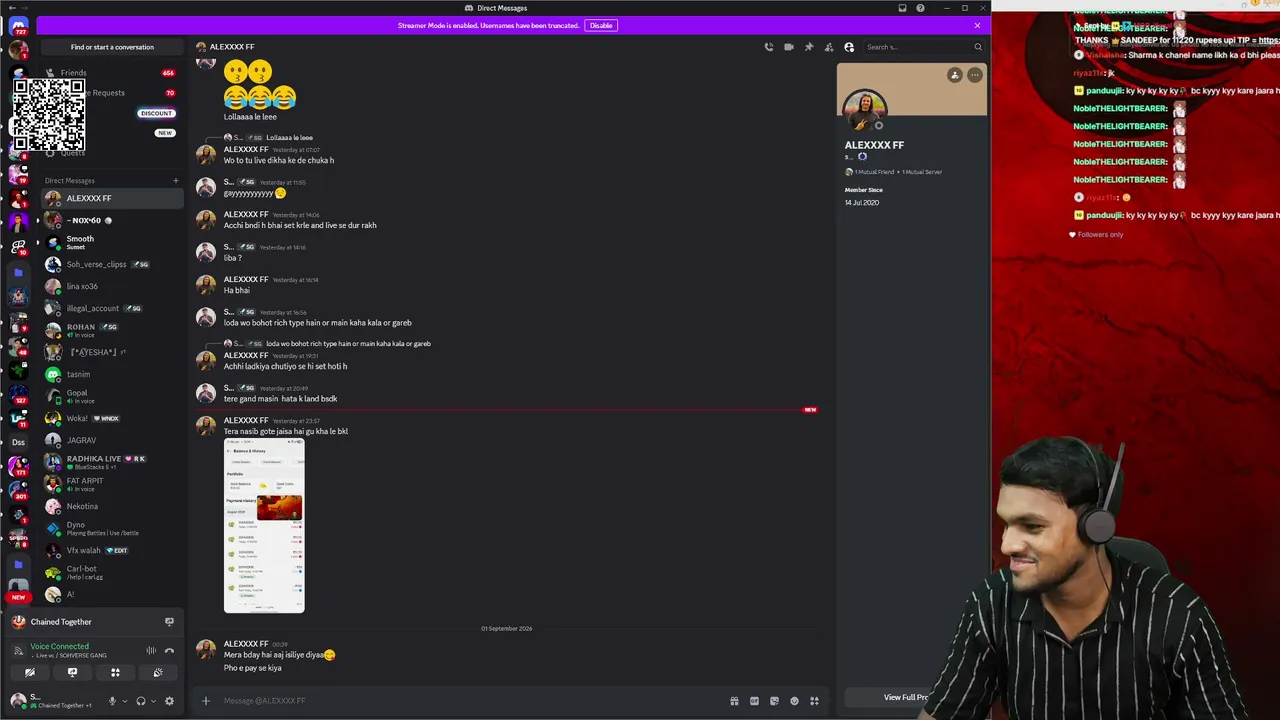Open voice connection details icon
This screenshot has width=1280, height=720.
18,650
